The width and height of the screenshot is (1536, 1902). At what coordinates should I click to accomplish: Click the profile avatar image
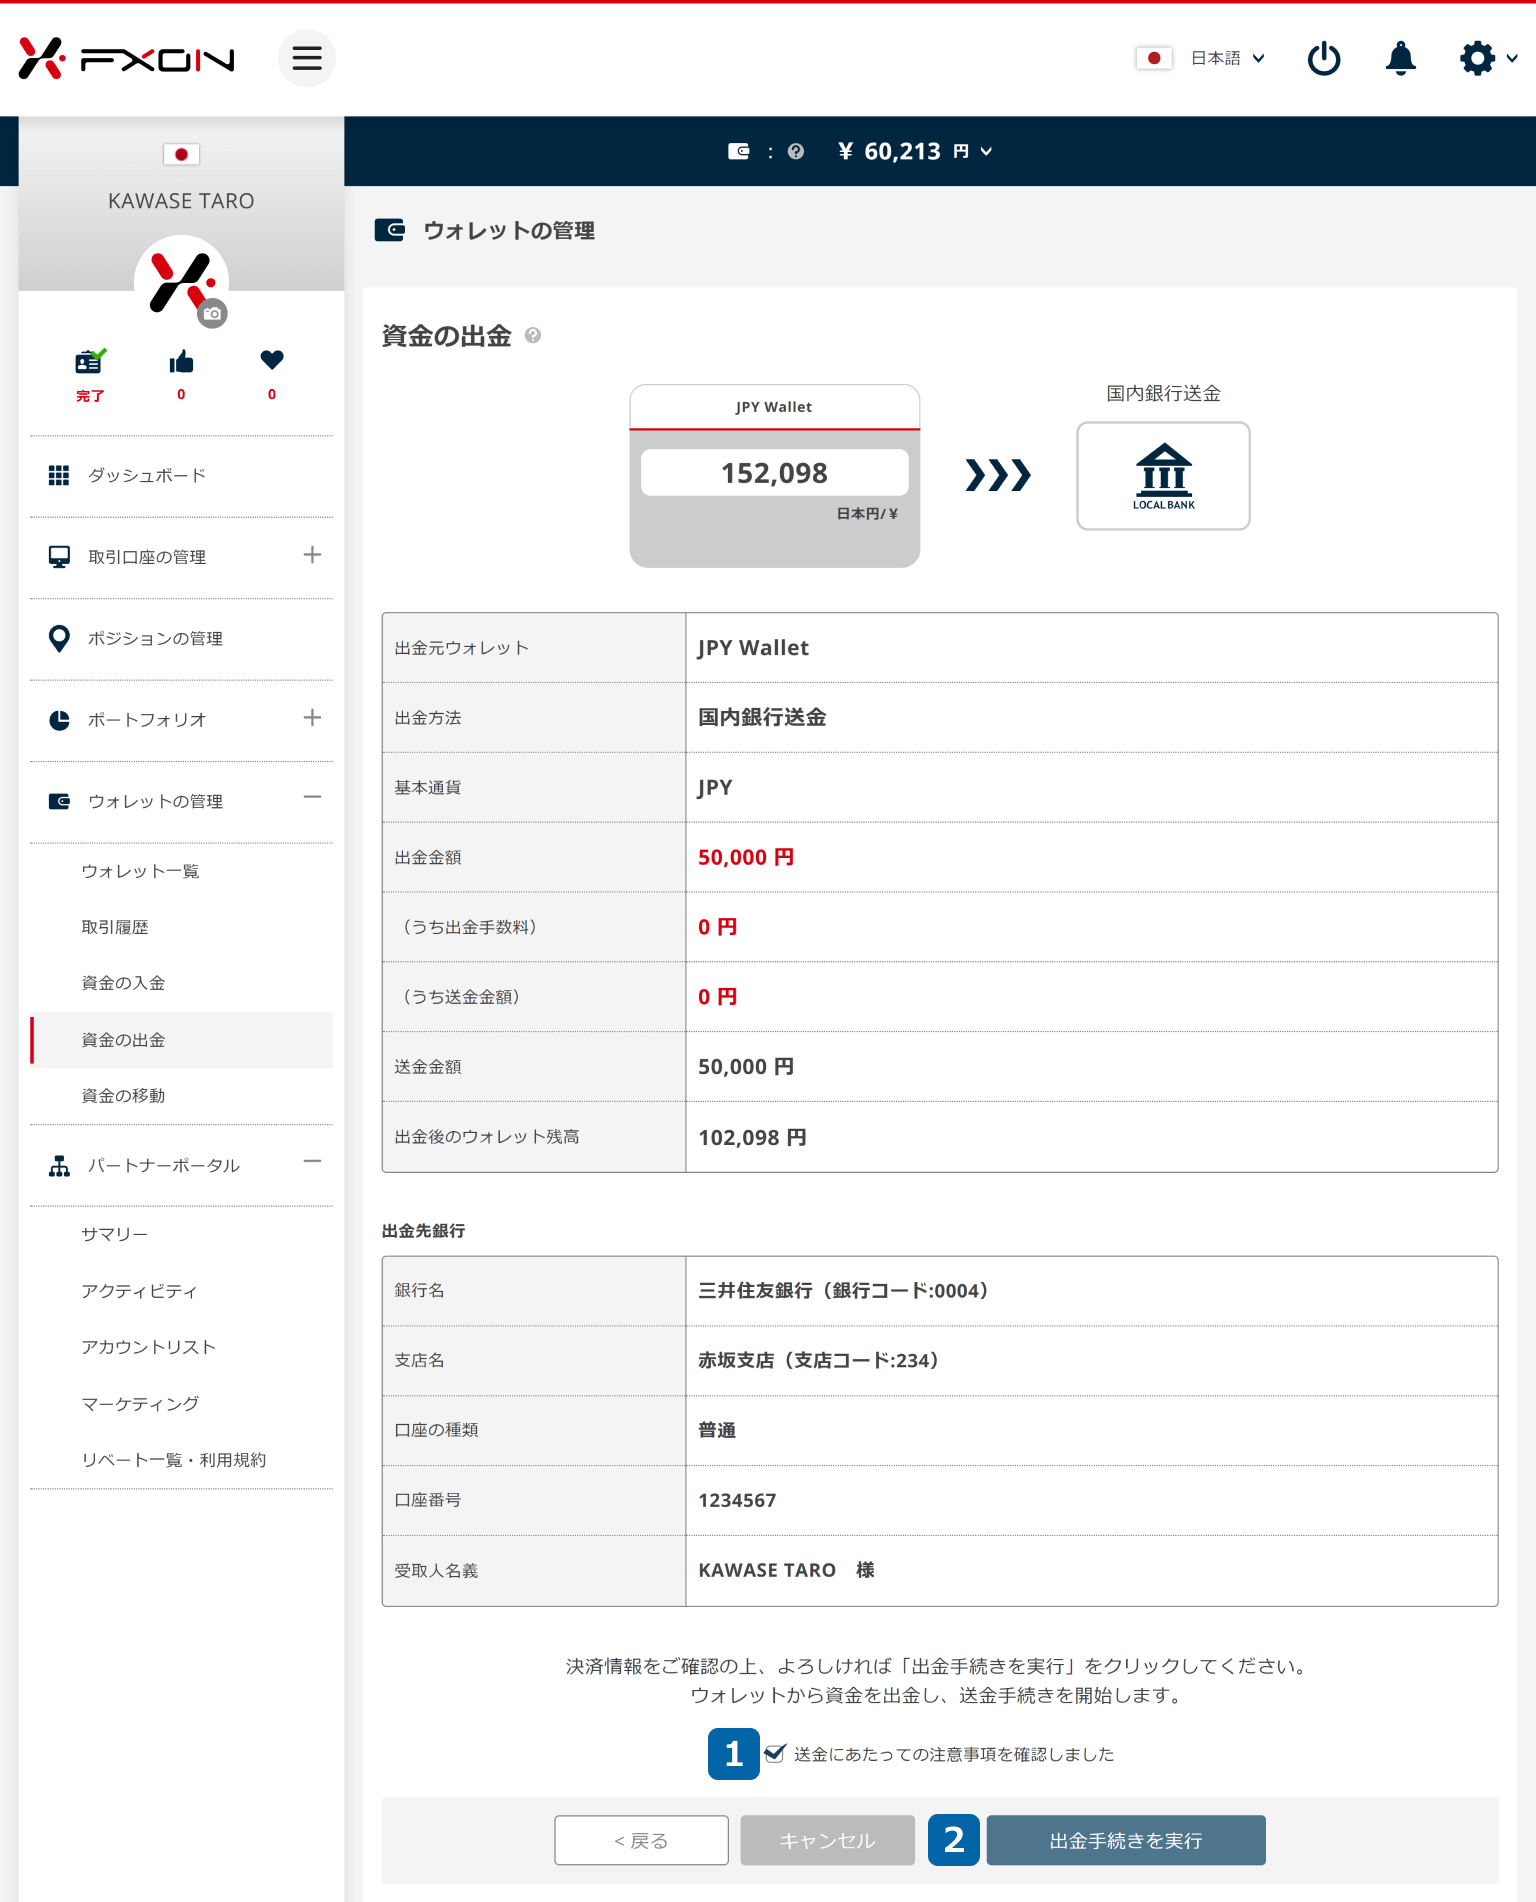coord(180,281)
